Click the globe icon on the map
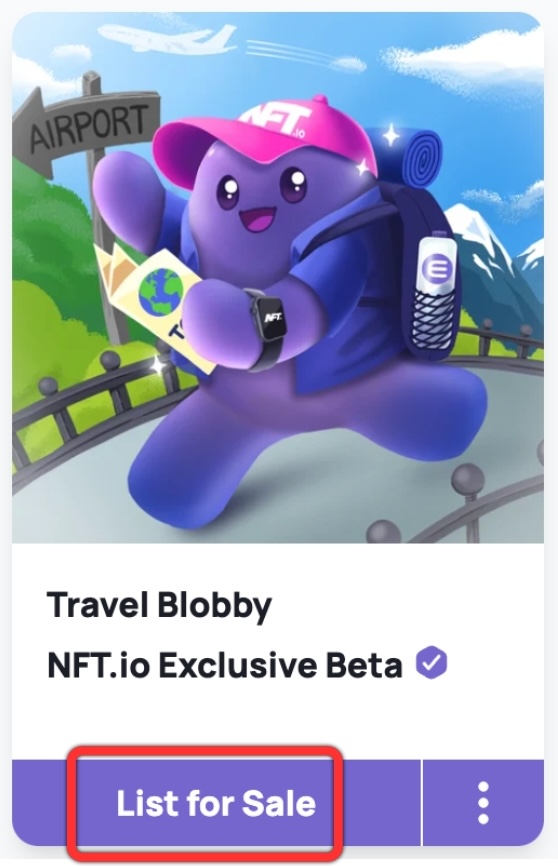Image resolution: width=558 pixels, height=866 pixels. (x=161, y=289)
